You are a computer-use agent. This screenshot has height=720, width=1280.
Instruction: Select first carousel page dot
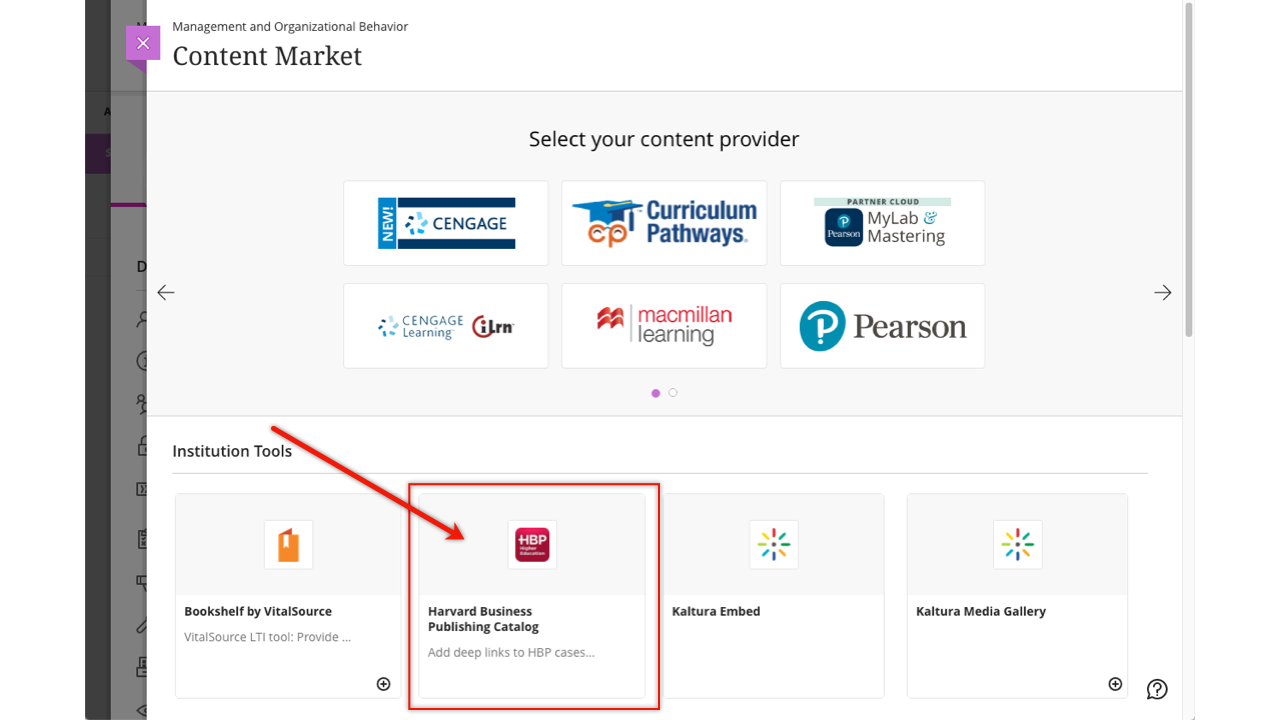tap(656, 393)
